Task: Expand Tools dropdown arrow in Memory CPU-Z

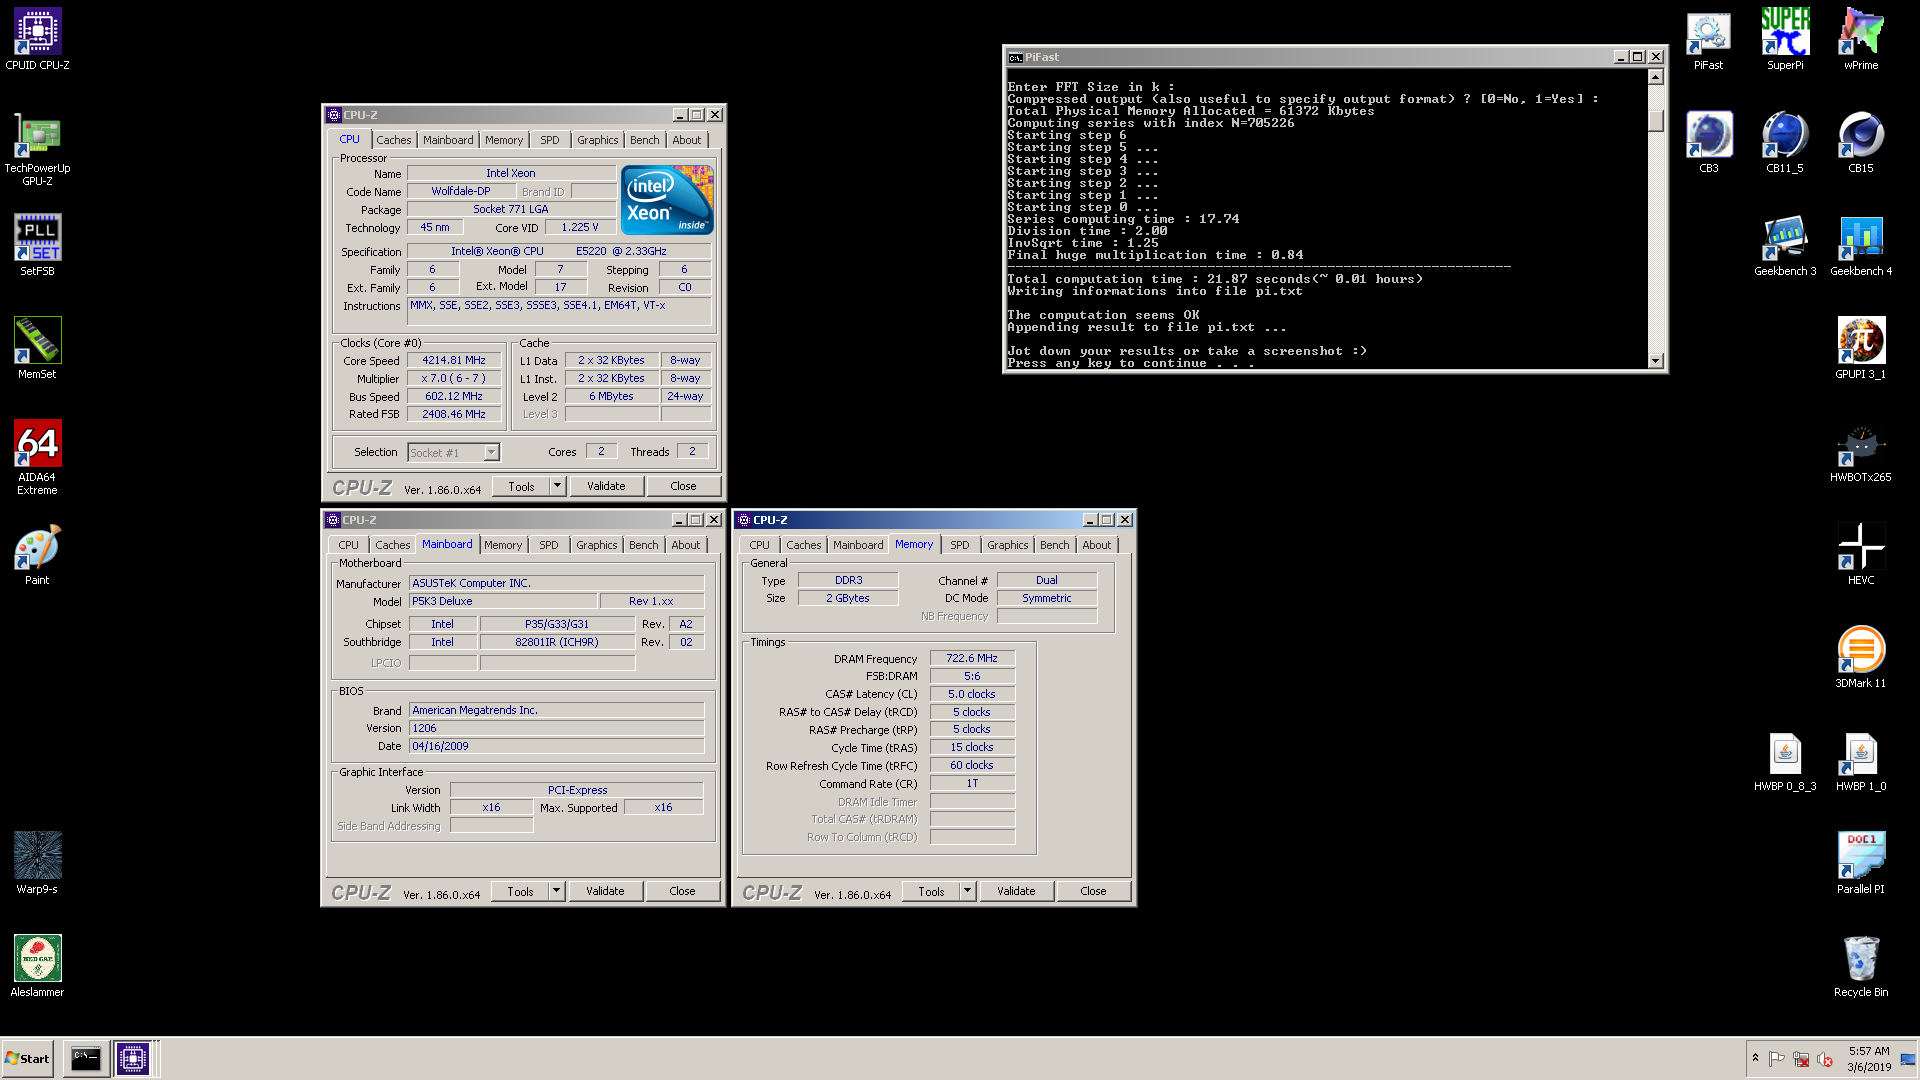Action: 968,891
